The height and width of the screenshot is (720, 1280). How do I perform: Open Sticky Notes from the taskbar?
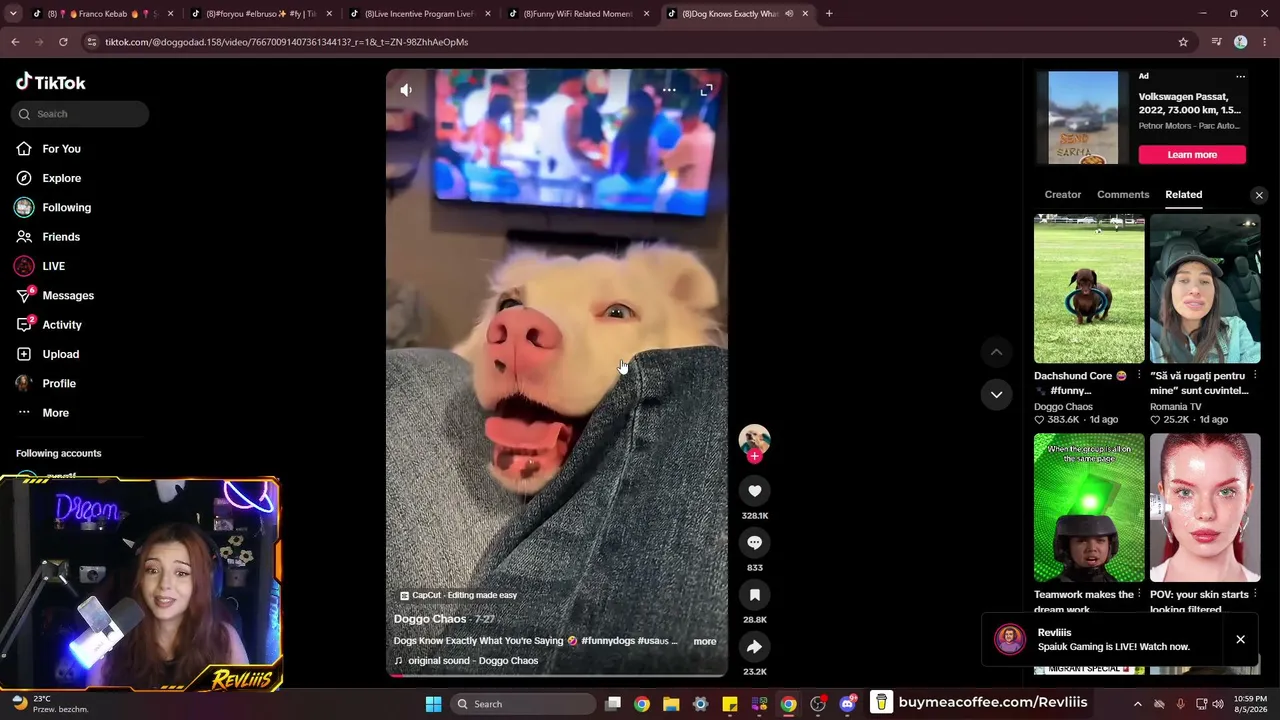tap(730, 704)
